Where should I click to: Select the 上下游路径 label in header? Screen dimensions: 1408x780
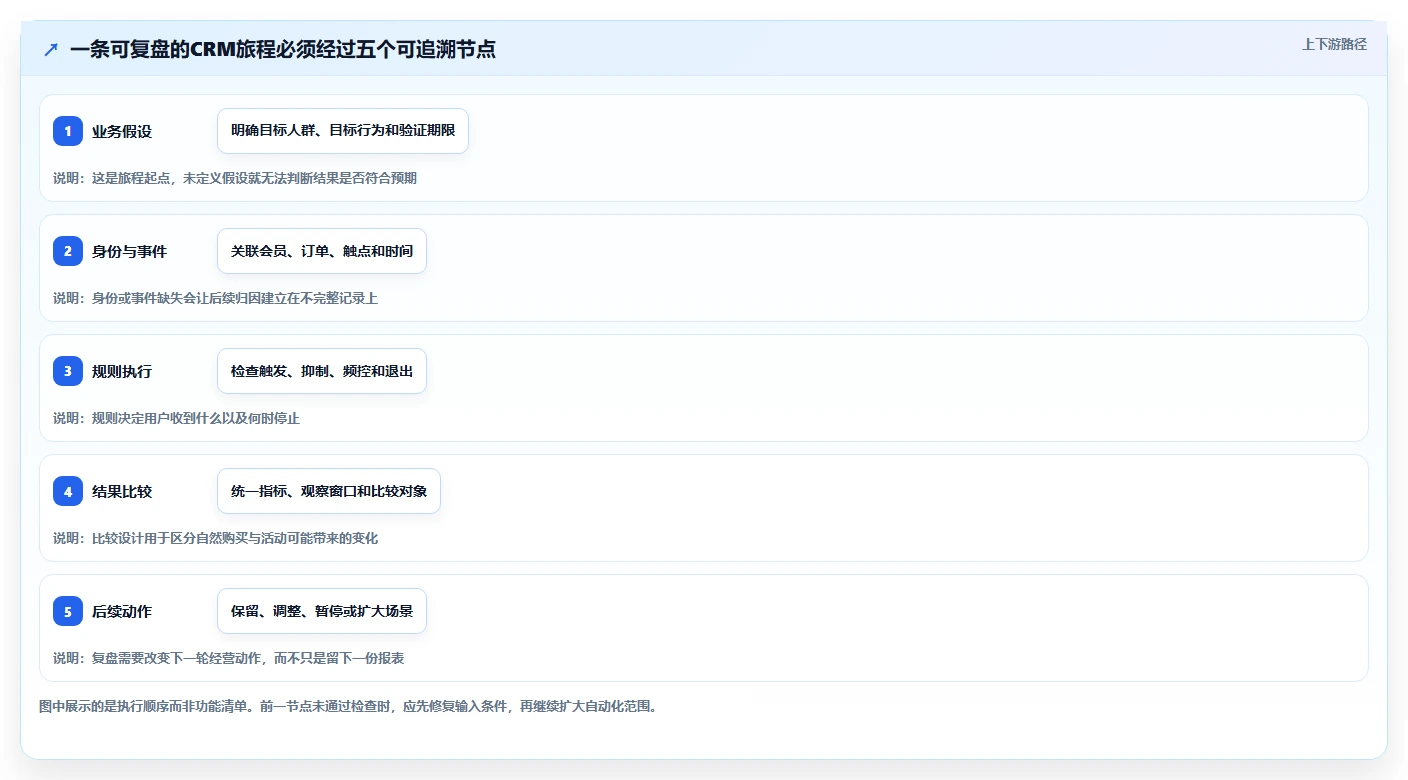1334,44
